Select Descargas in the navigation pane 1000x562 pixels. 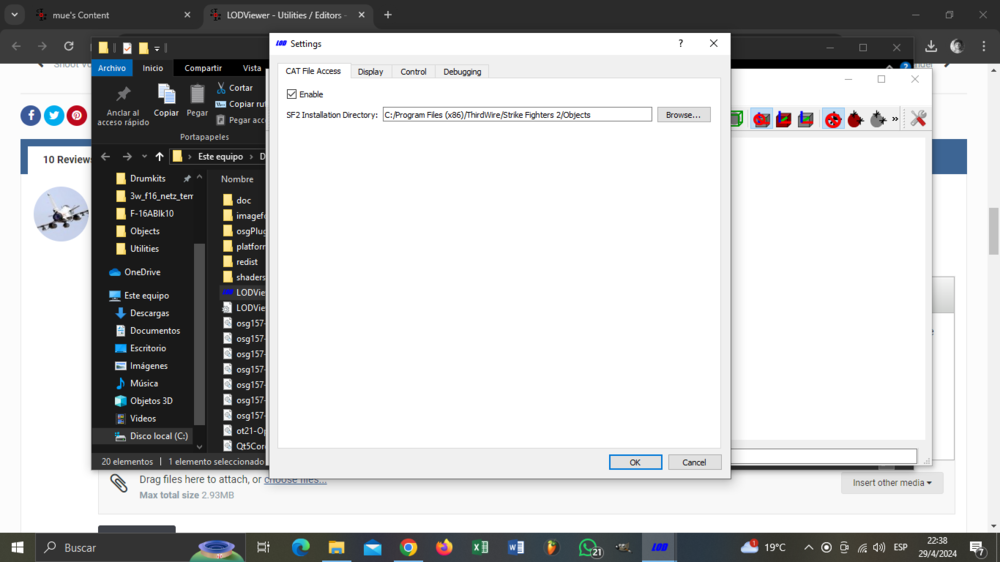[x=149, y=313]
